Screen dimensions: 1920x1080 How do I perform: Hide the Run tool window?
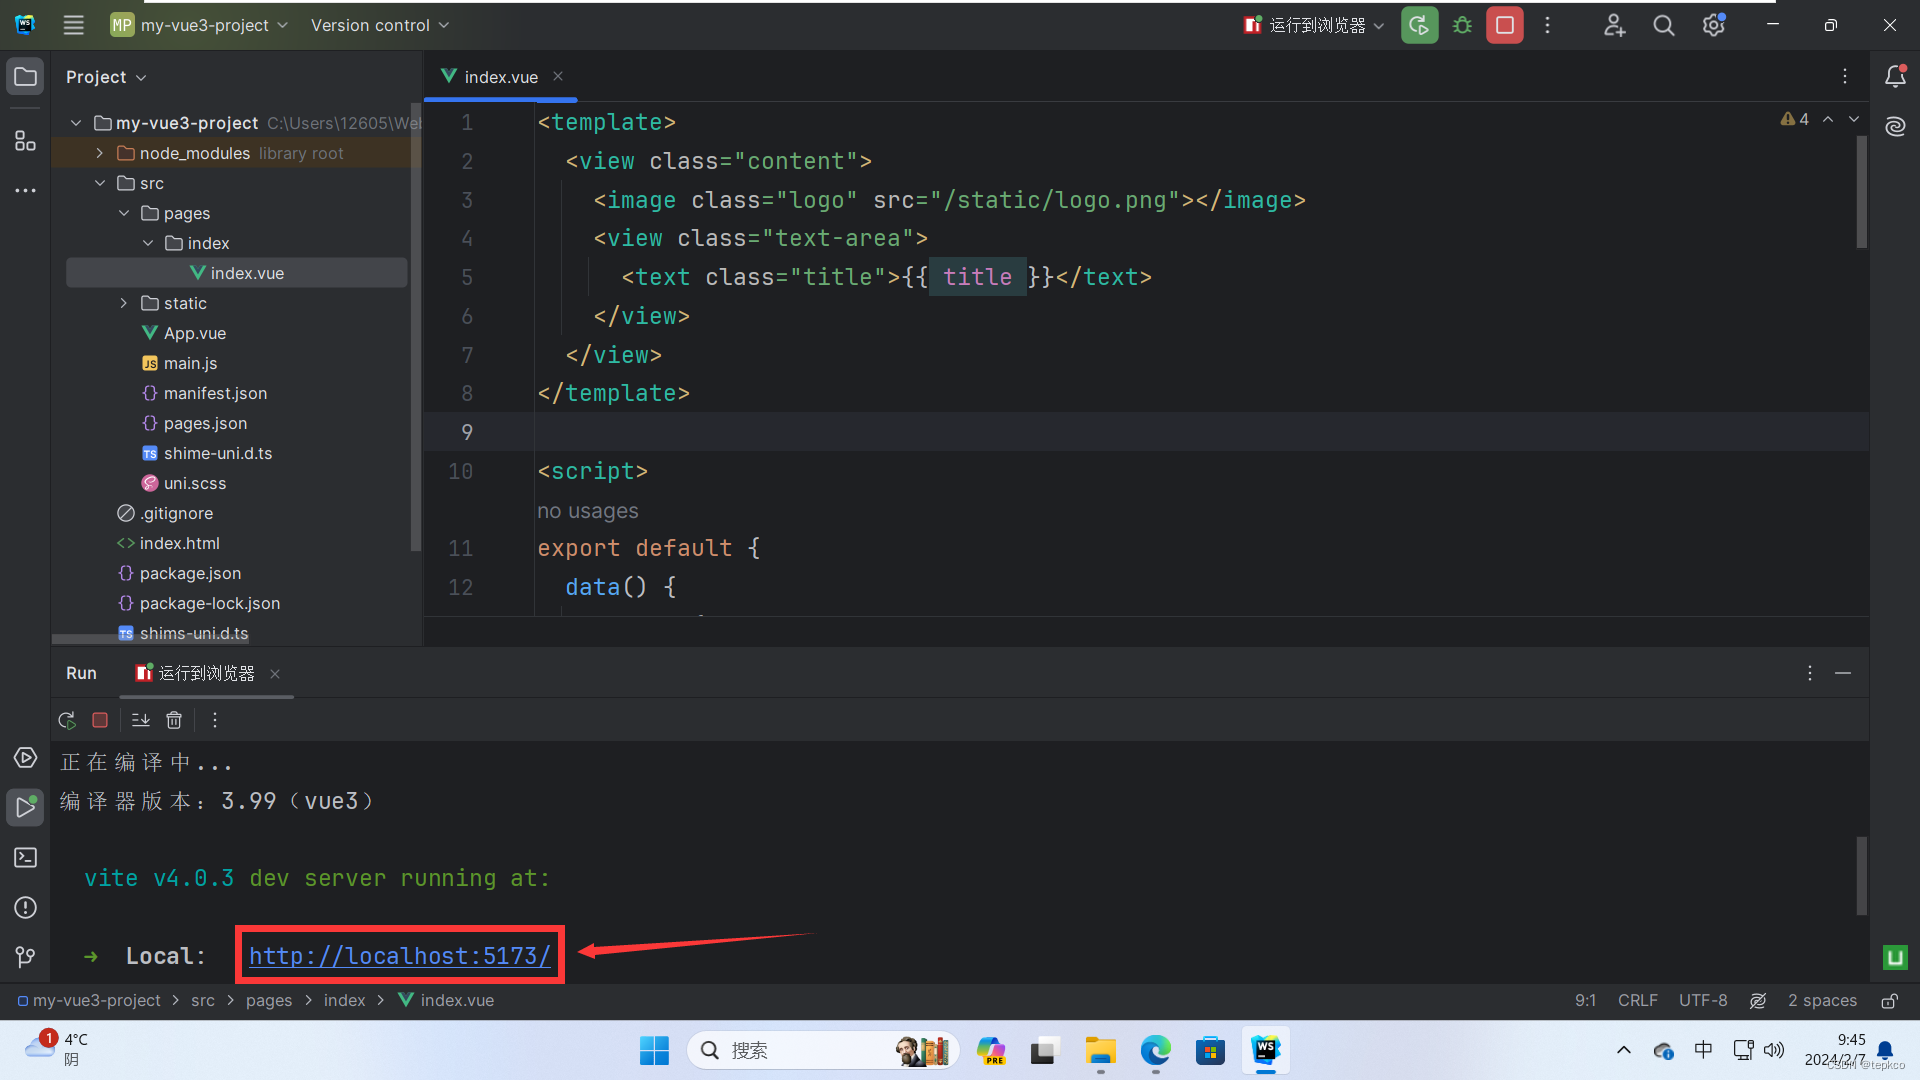[1843, 674]
